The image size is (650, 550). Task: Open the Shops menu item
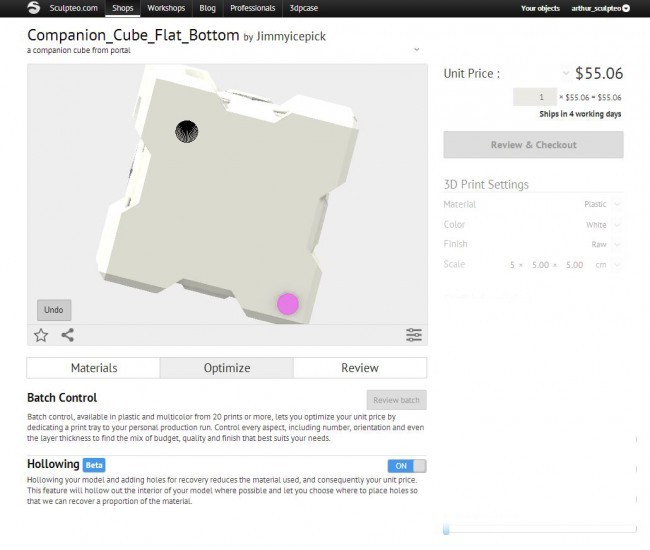coord(123,8)
